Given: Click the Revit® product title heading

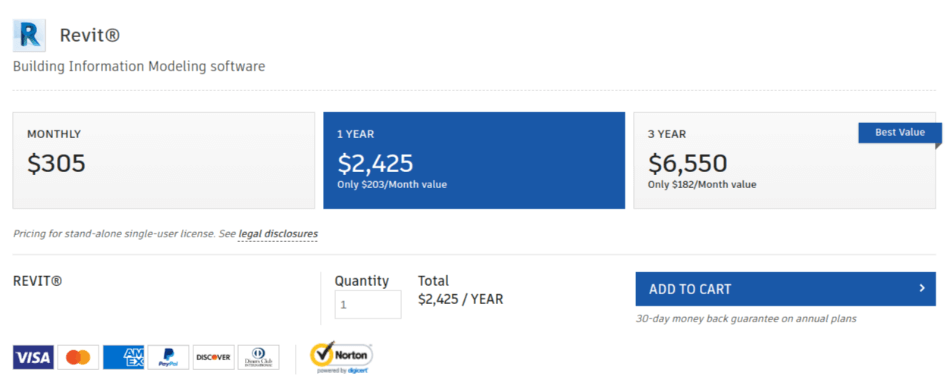Looking at the screenshot, I should [x=90, y=36].
